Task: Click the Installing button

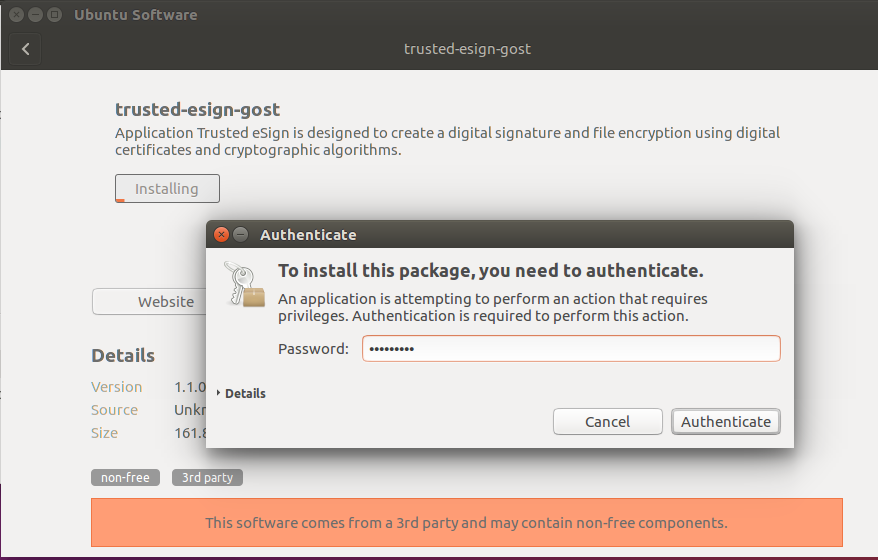Action: click(x=167, y=188)
